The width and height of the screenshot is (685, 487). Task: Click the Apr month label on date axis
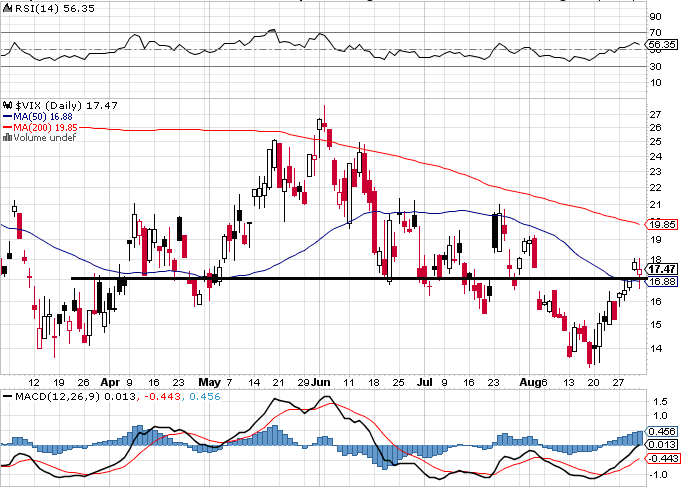coord(110,382)
